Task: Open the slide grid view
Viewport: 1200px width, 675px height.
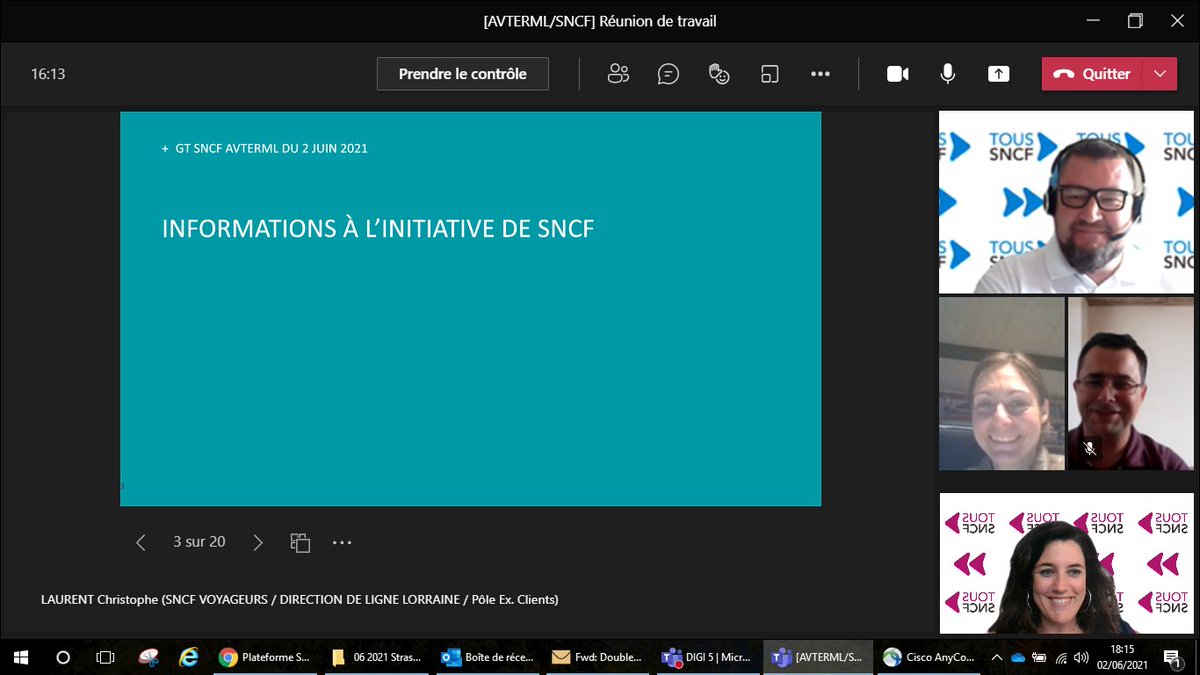Action: click(x=300, y=542)
